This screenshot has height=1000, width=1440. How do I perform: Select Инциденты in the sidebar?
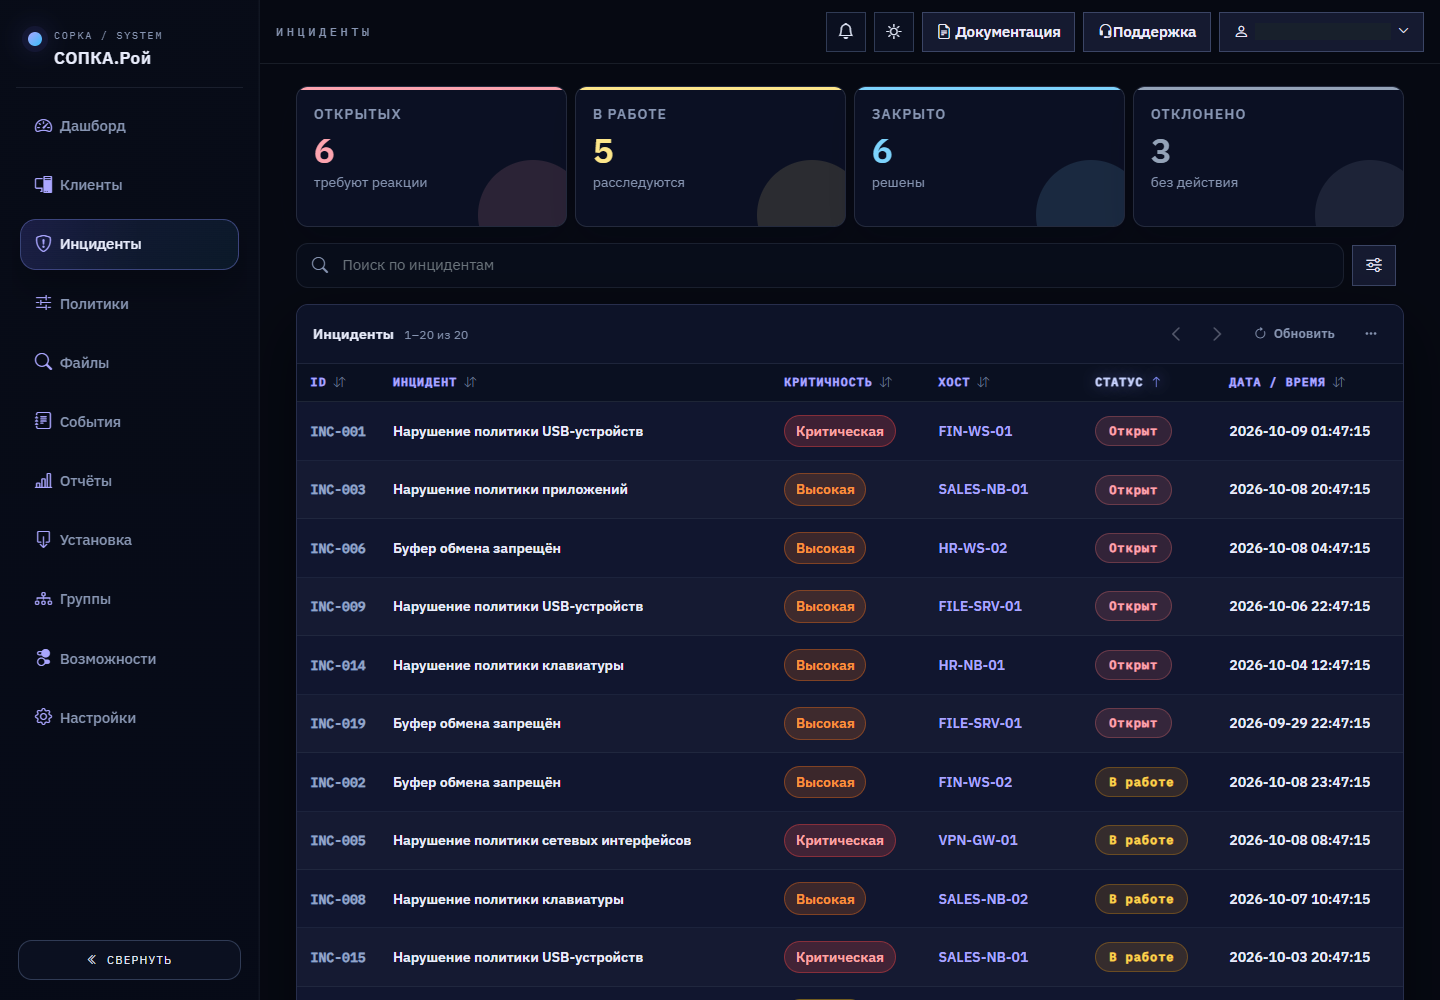pos(129,244)
